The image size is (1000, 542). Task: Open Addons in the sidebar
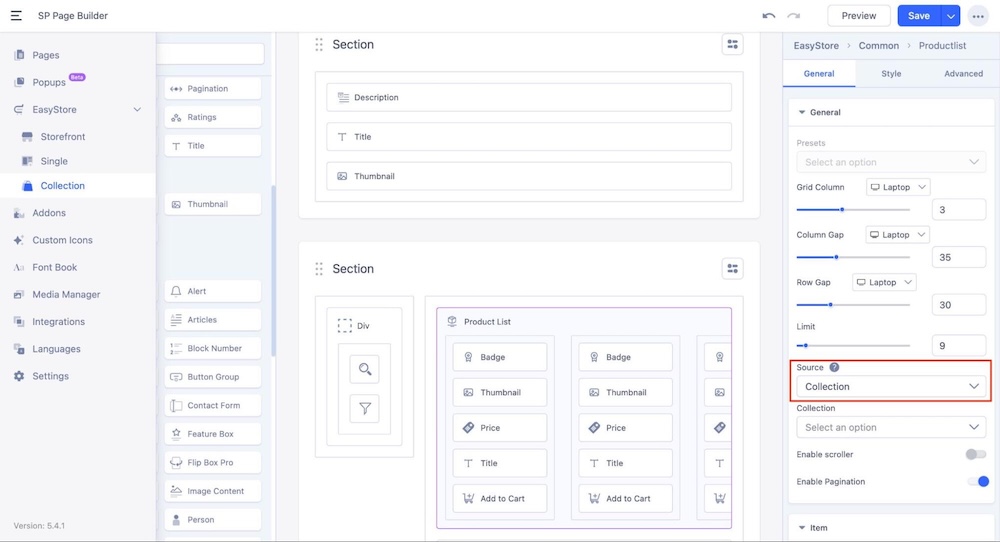tap(48, 213)
